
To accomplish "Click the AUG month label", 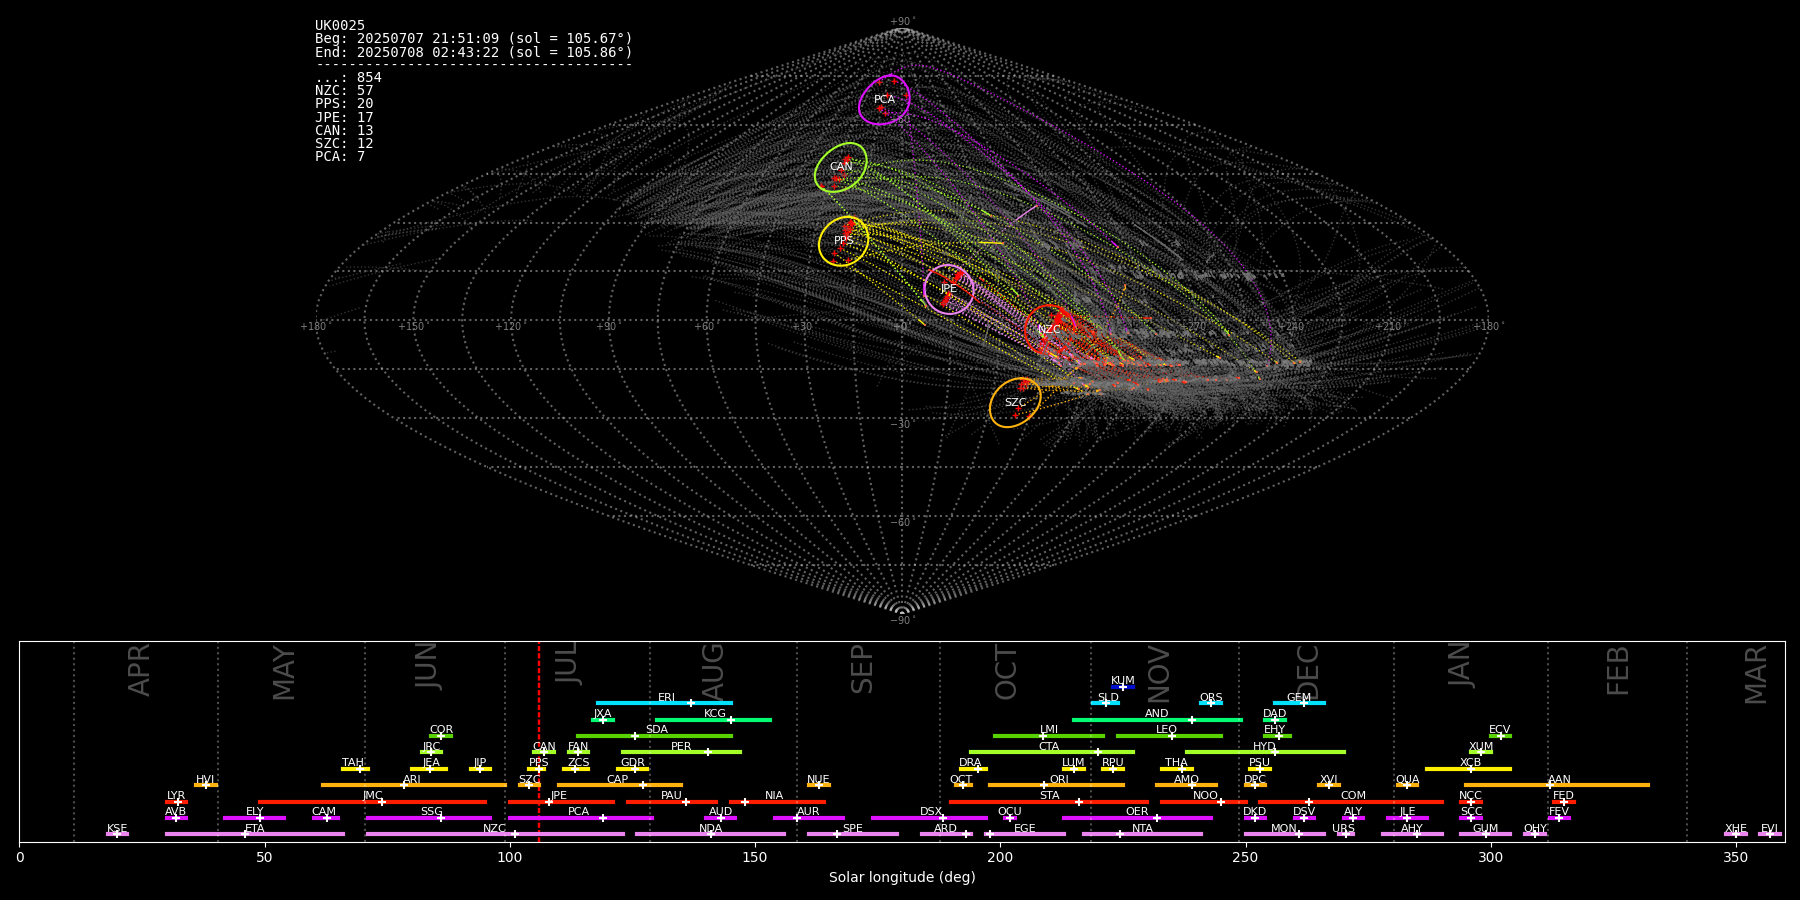I will pyautogui.click(x=713, y=673).
